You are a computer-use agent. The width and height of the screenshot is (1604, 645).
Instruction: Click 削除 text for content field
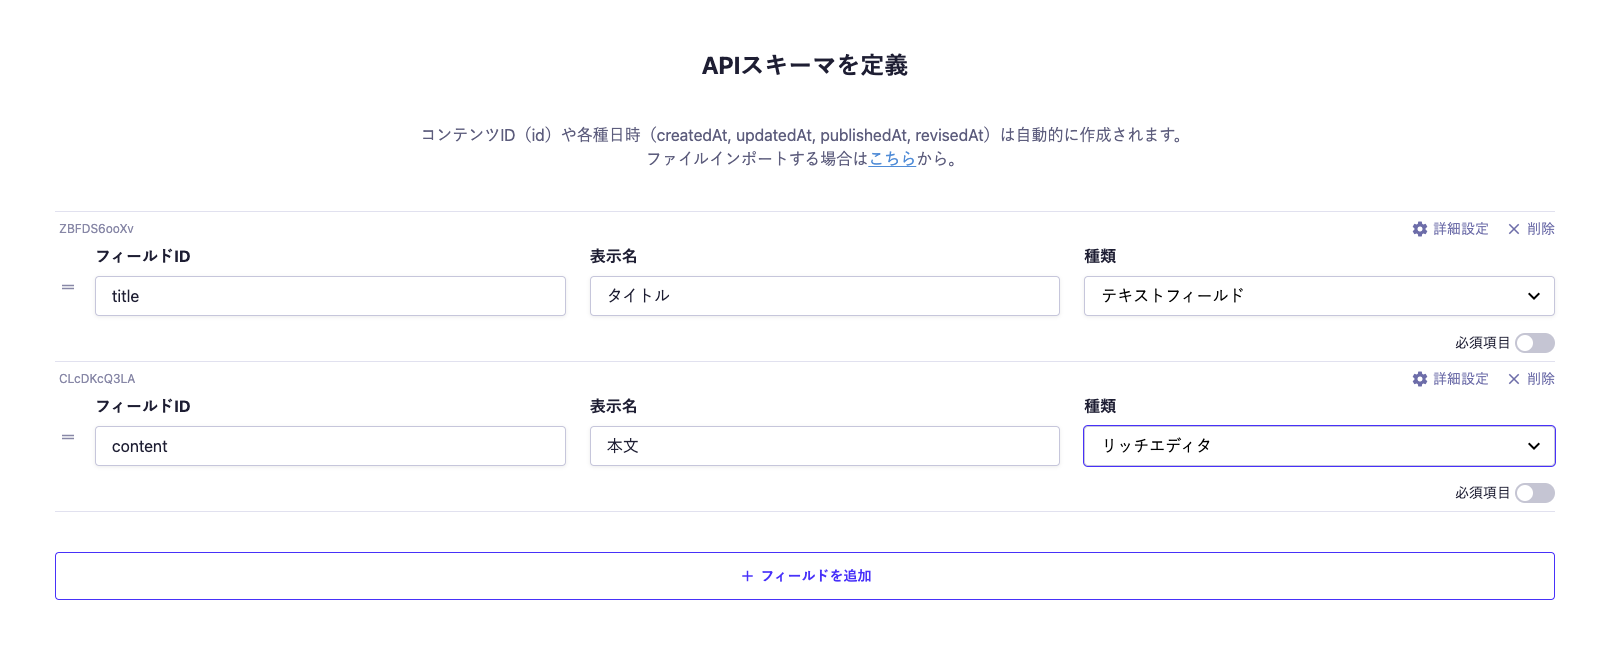pos(1540,379)
